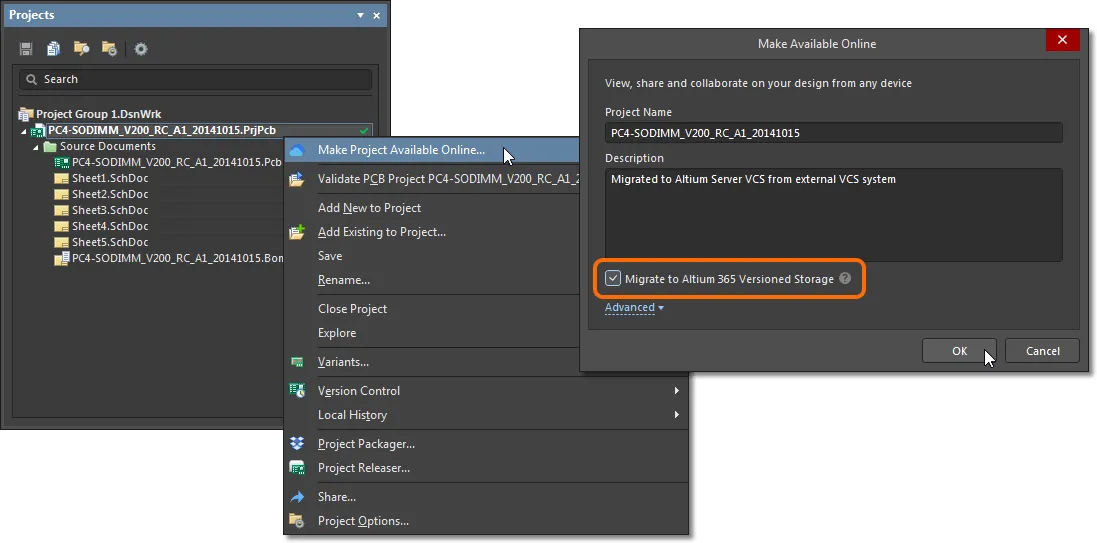This screenshot has width=1097, height=543.
Task: Click the Search field in Projects panel
Action: tap(195, 80)
